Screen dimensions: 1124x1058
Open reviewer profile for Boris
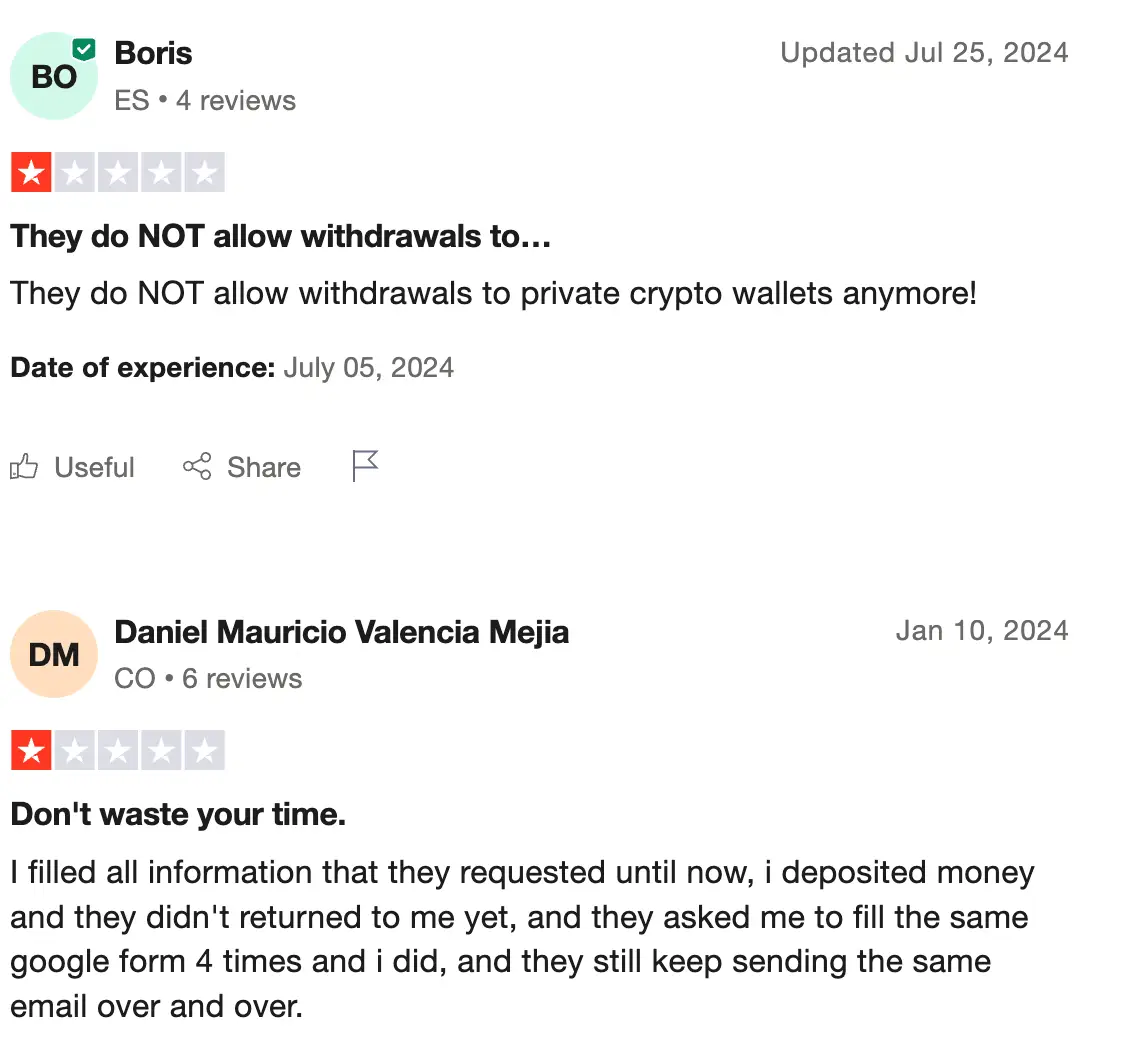tap(154, 53)
